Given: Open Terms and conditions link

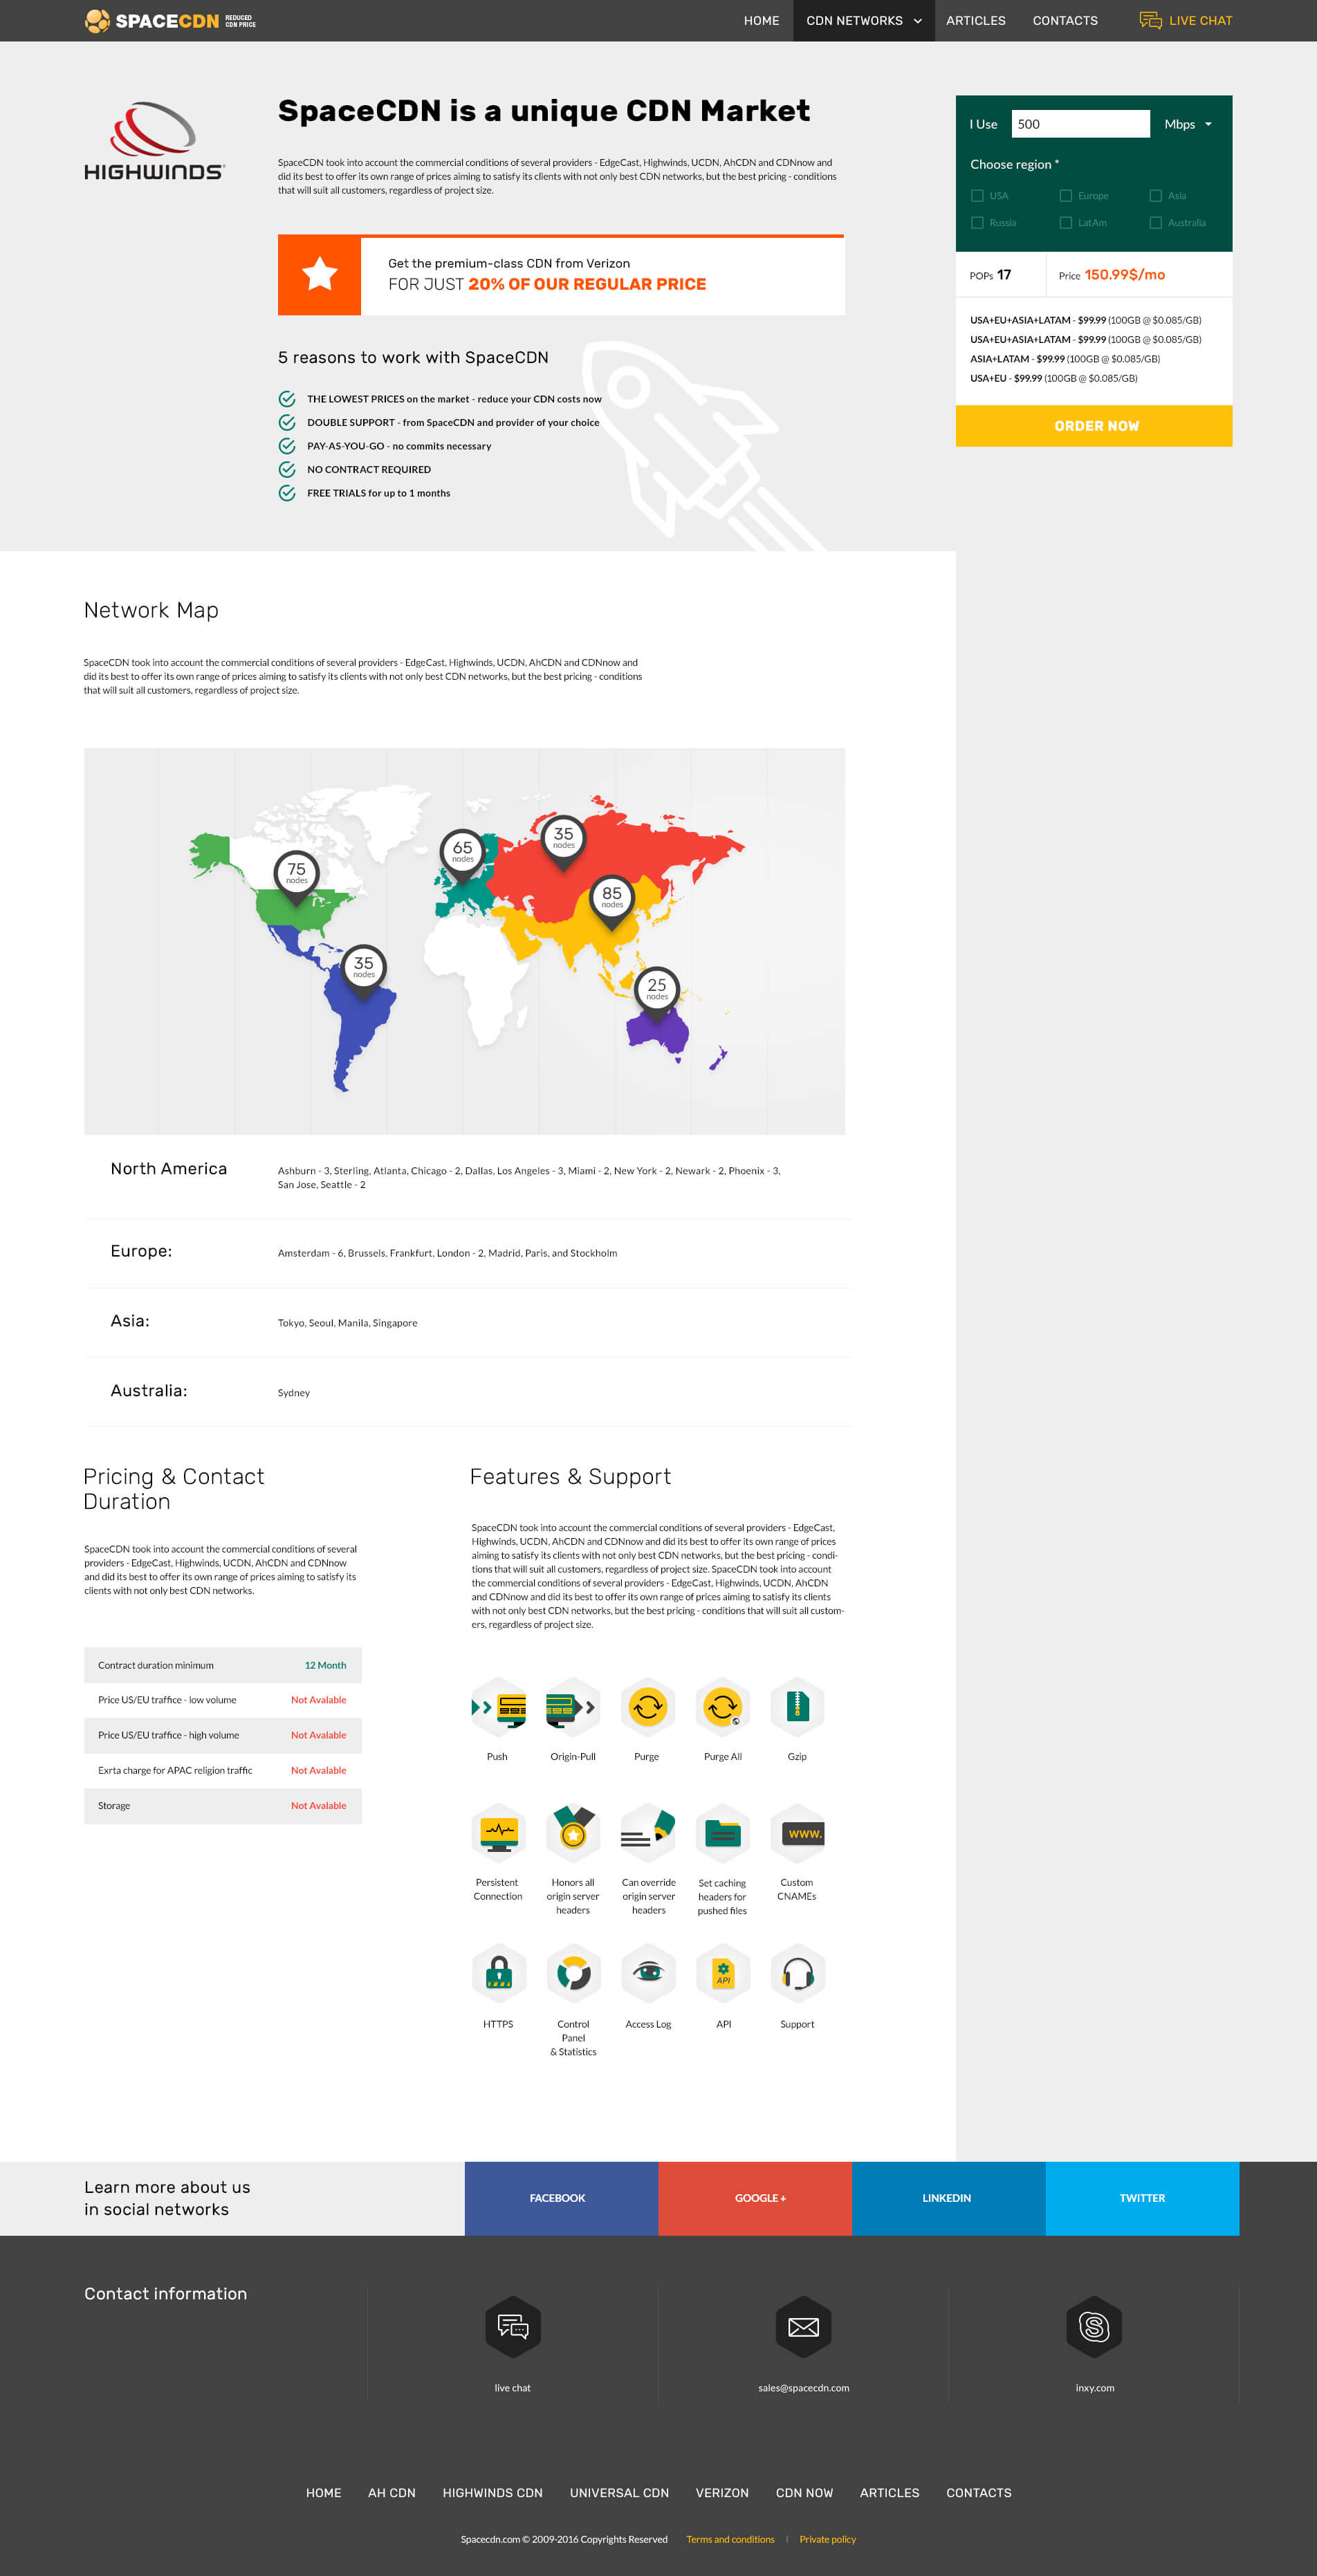Looking at the screenshot, I should click(x=730, y=2539).
